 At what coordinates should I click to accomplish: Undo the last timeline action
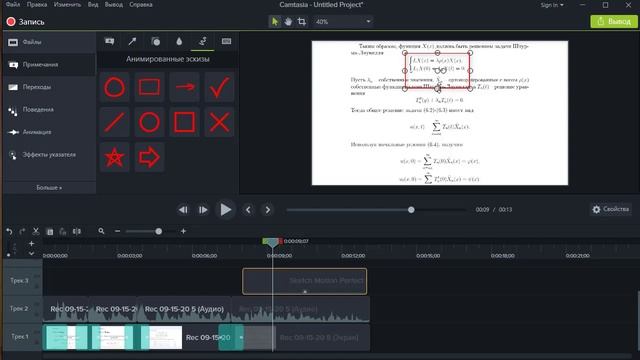(9, 231)
